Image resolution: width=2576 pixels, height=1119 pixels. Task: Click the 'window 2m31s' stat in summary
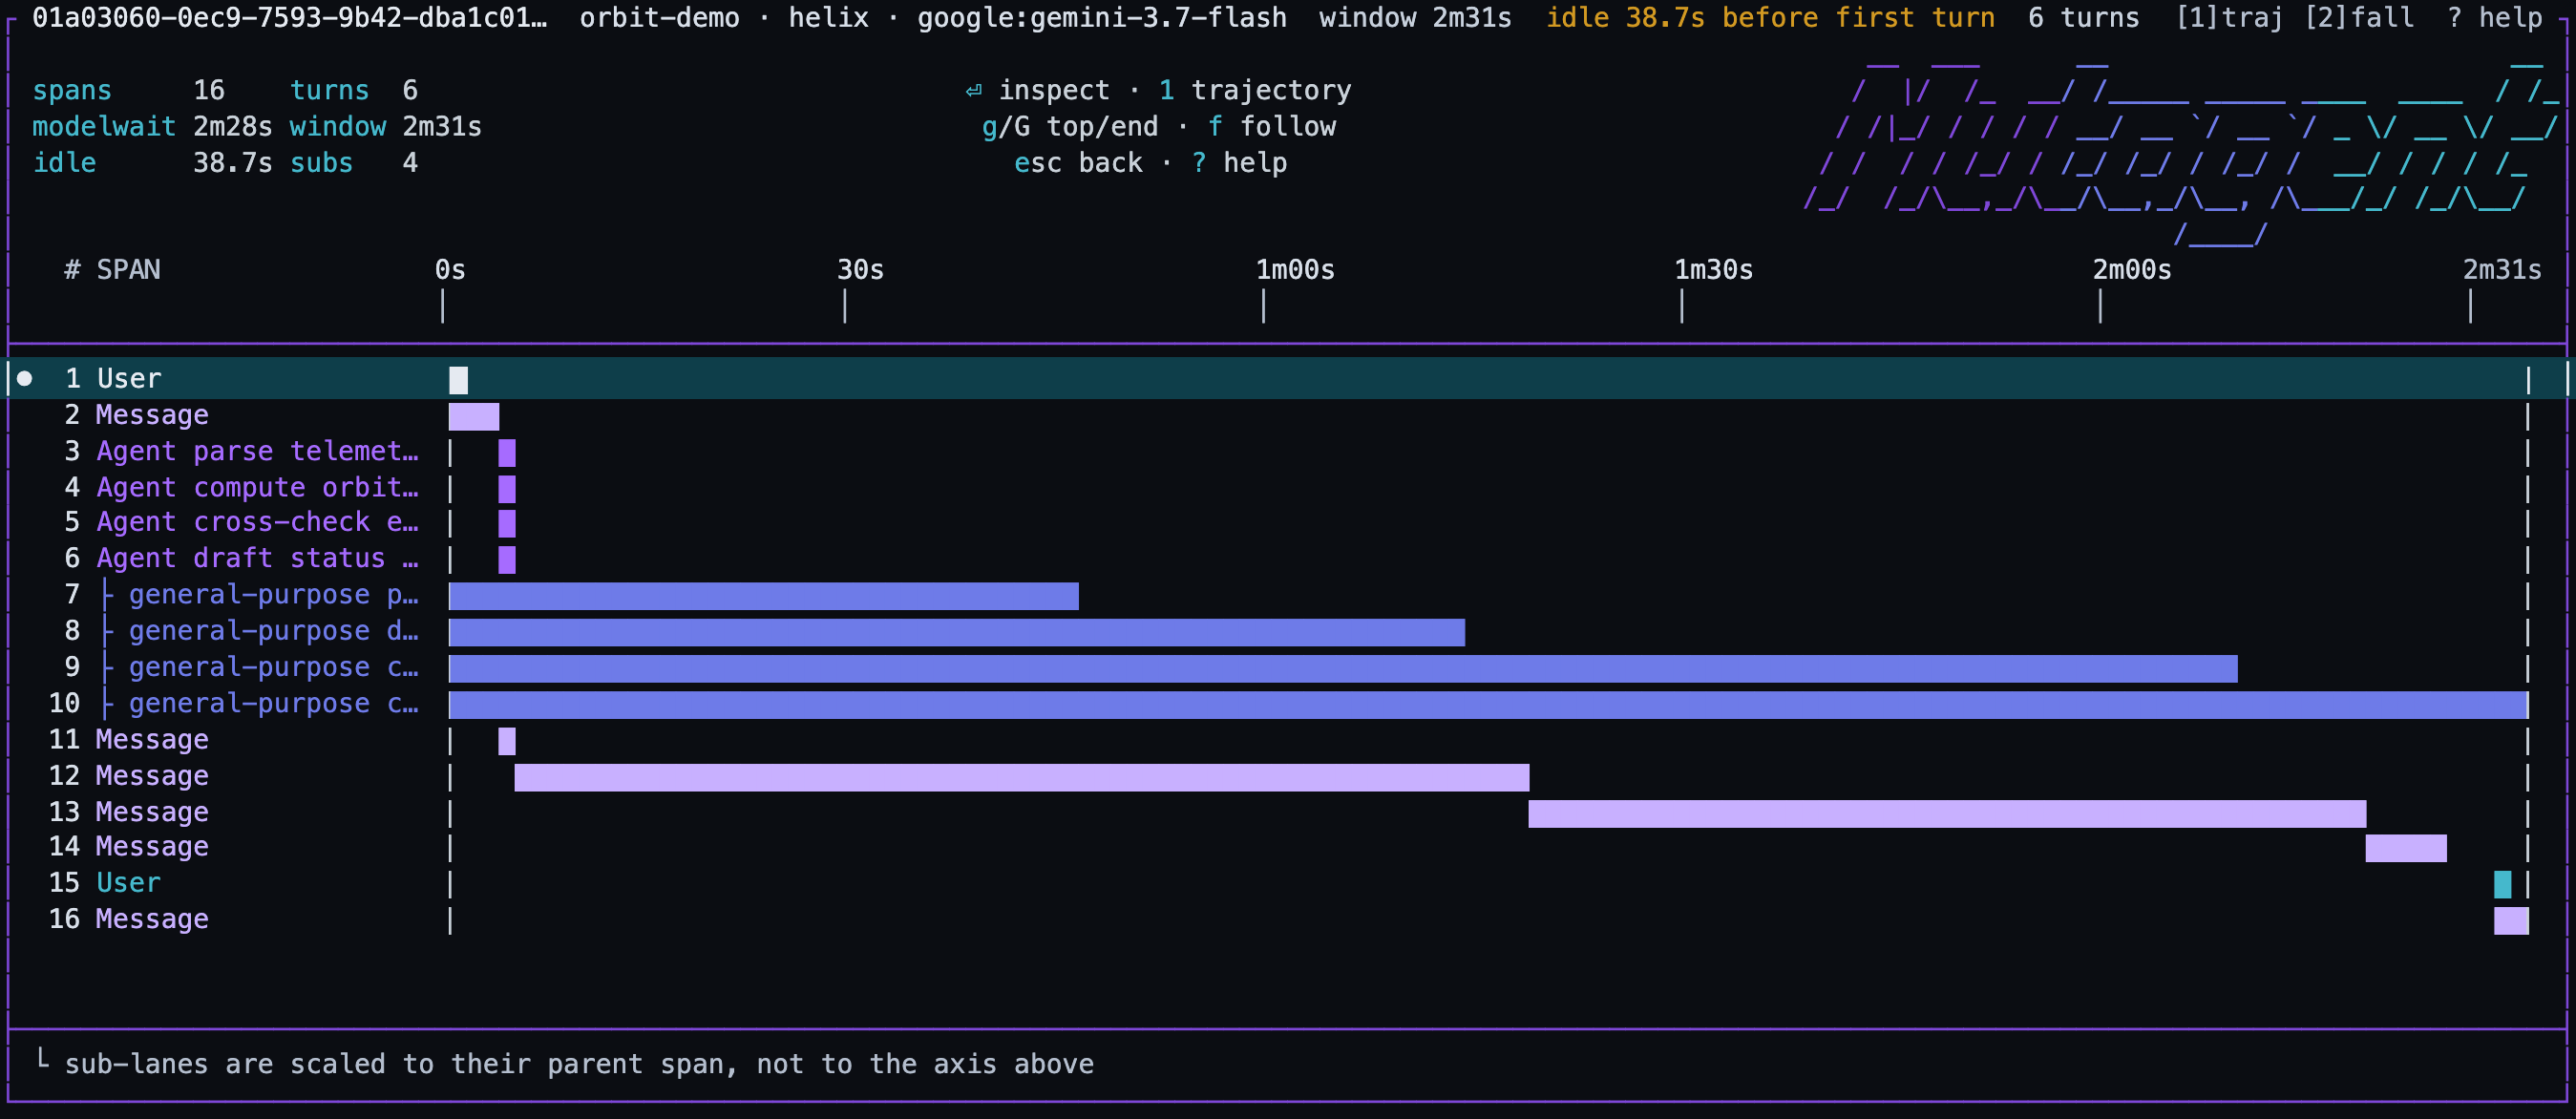pyautogui.click(x=386, y=127)
